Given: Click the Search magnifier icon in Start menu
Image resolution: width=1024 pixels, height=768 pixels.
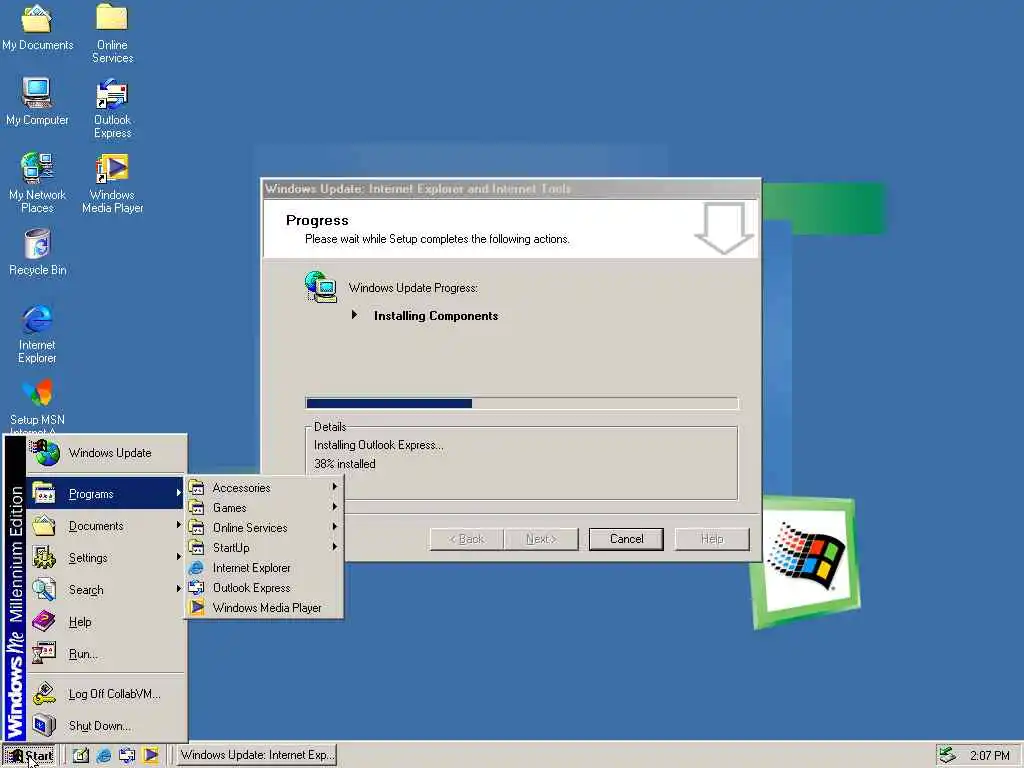Looking at the screenshot, I should (x=44, y=589).
